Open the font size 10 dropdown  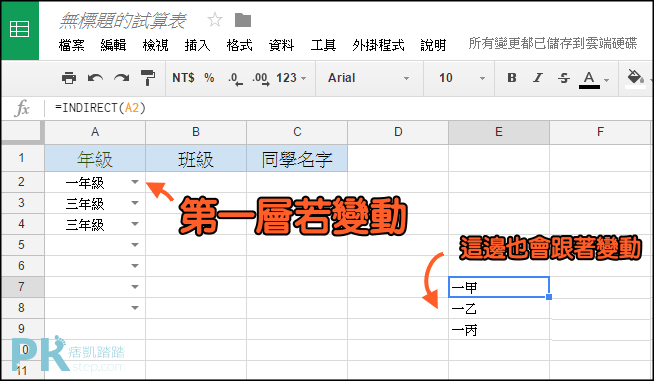[x=462, y=78]
